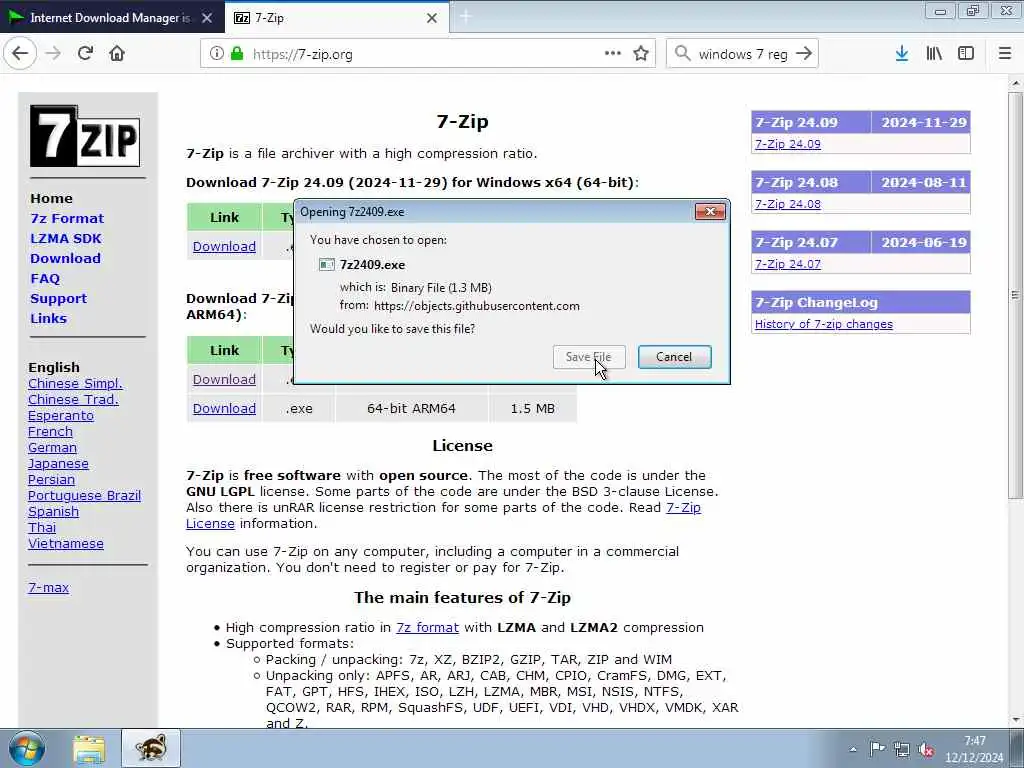Viewport: 1024px width, 768px height.
Task: Switch language to Chinese Simpl.
Action: [75, 383]
